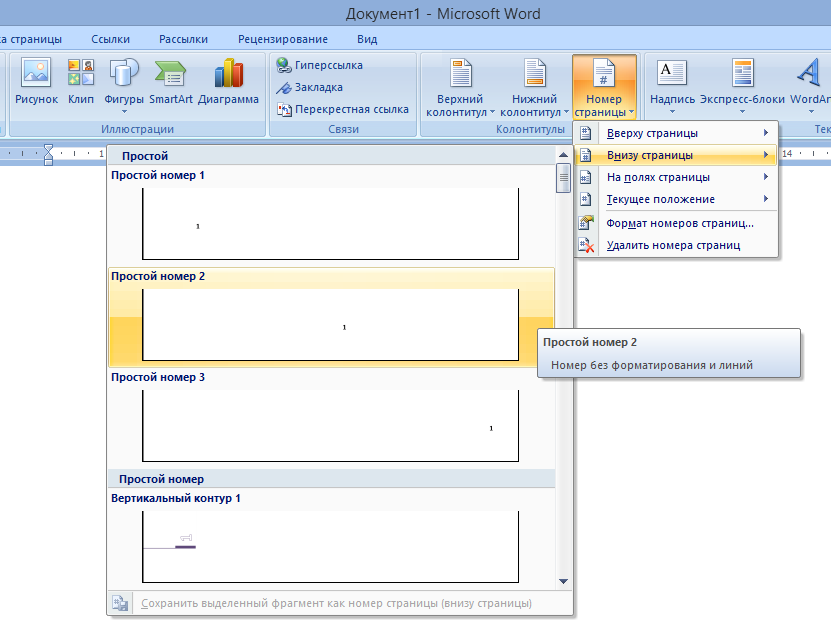Expand the Нижний колонтитул footer dropdown

(534, 88)
